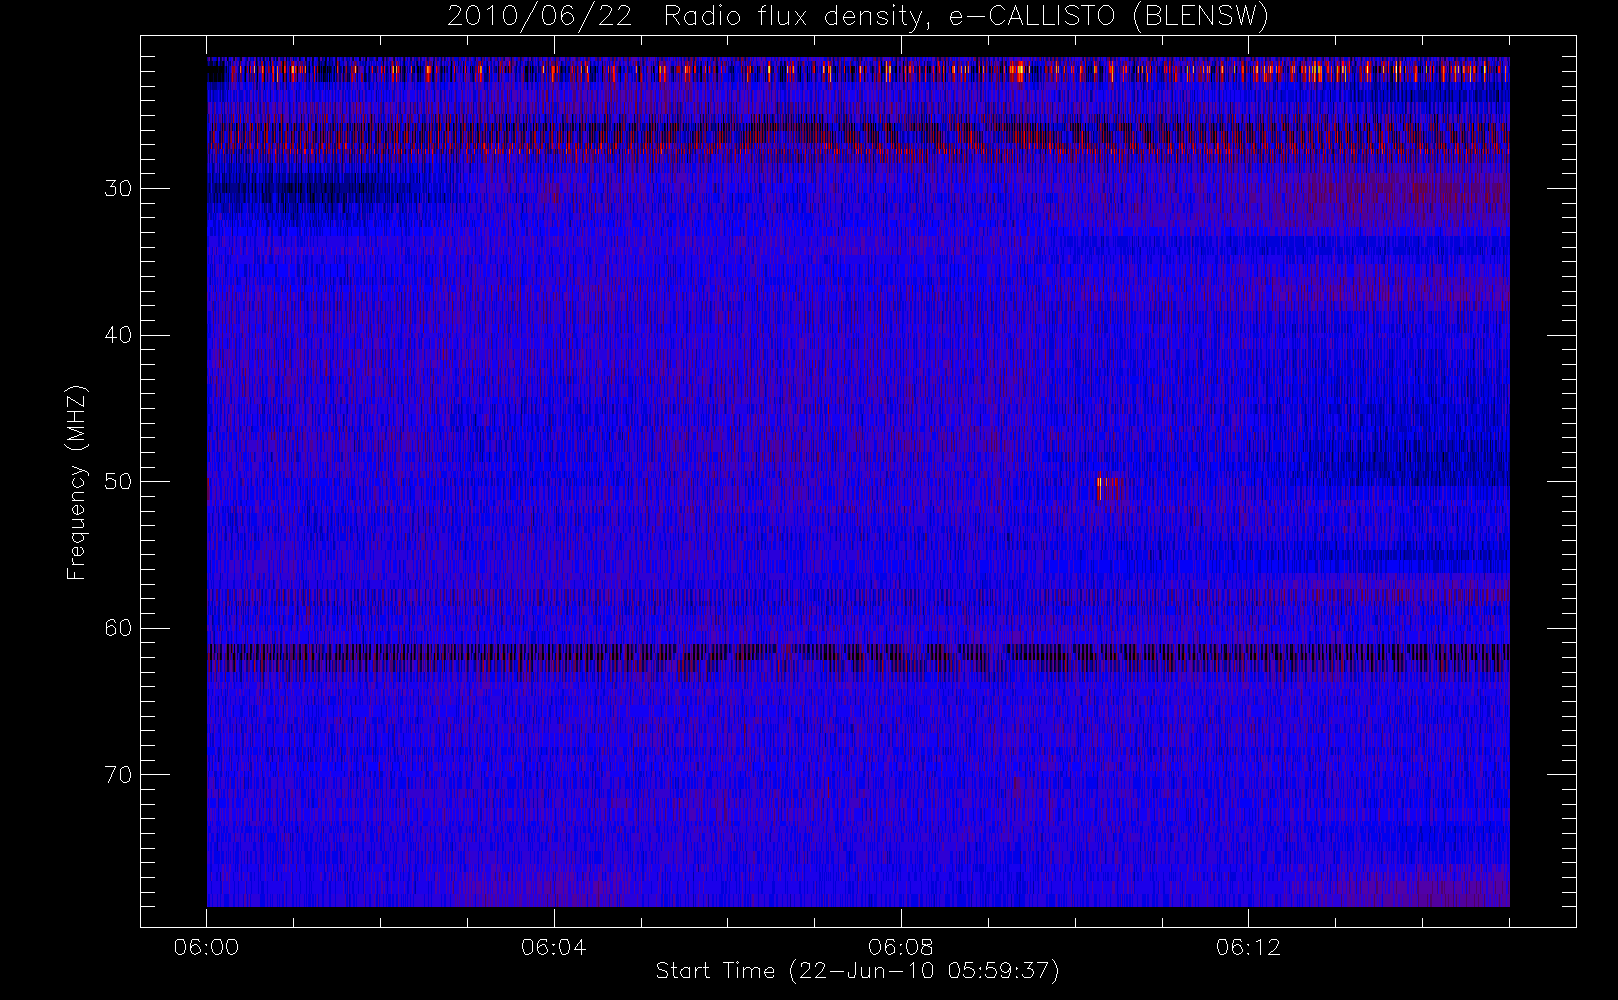Click the '50' frequency tick label

[x=118, y=481]
